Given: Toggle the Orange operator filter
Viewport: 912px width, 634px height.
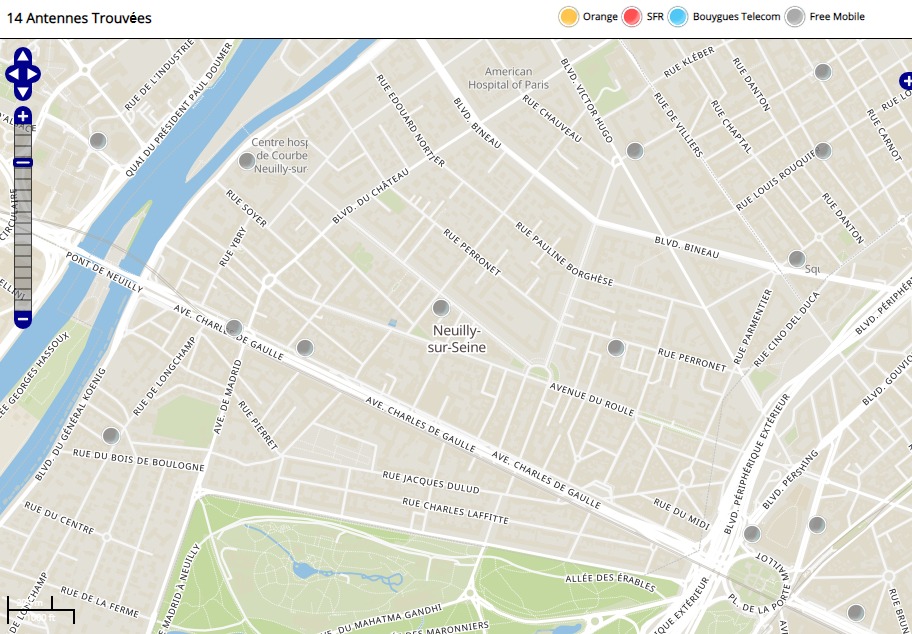Looking at the screenshot, I should [569, 17].
